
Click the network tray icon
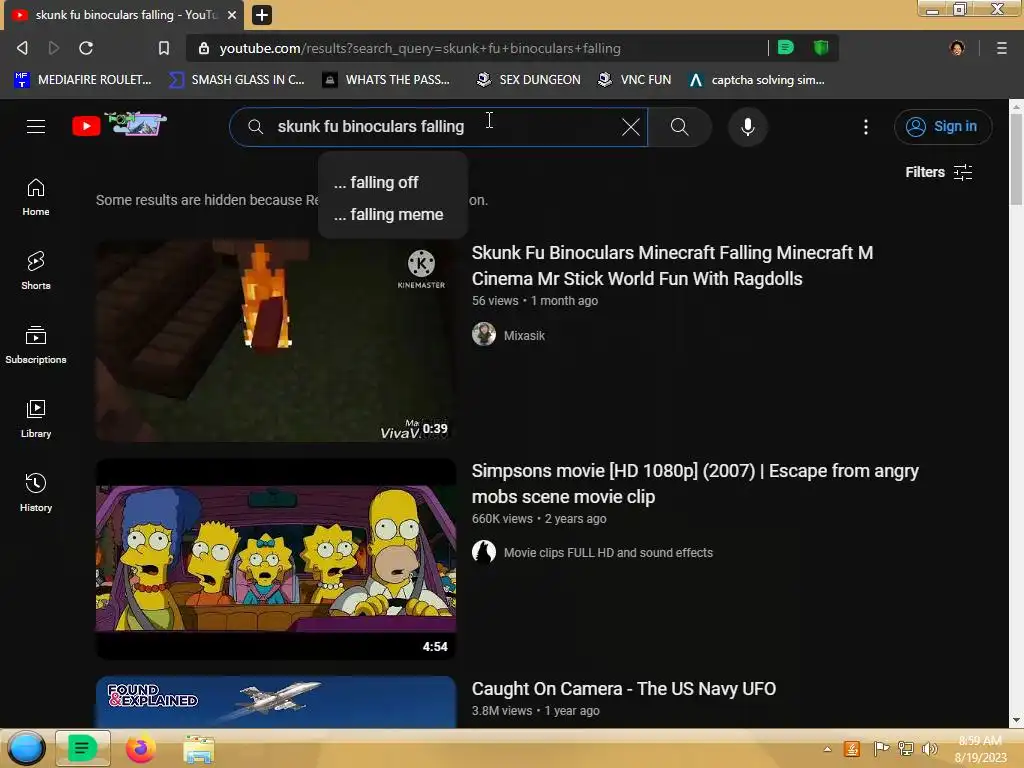click(906, 748)
